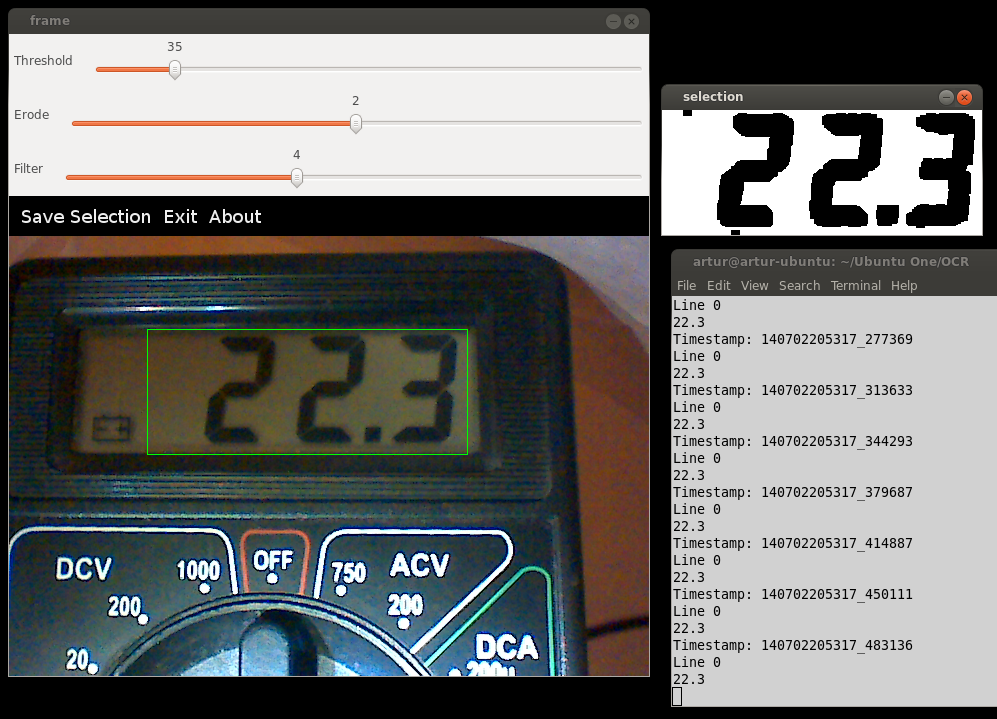This screenshot has height=719, width=997.
Task: Click the selection window title bar
Action: click(822, 97)
